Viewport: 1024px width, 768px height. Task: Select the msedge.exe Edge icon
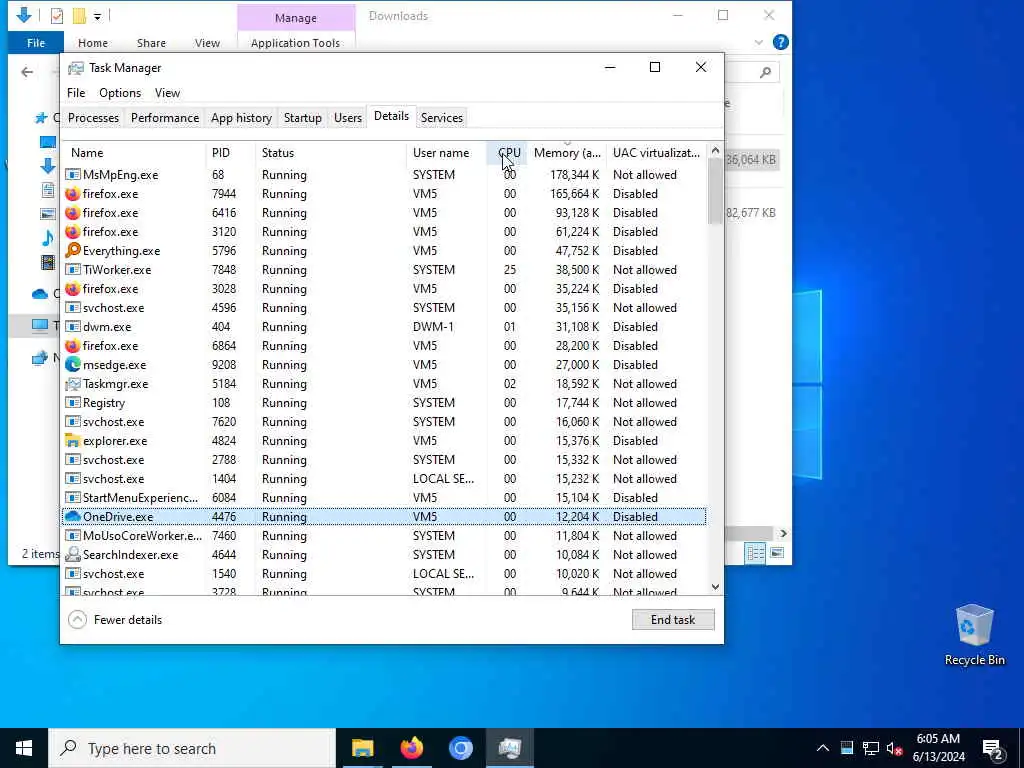pyautogui.click(x=72, y=364)
